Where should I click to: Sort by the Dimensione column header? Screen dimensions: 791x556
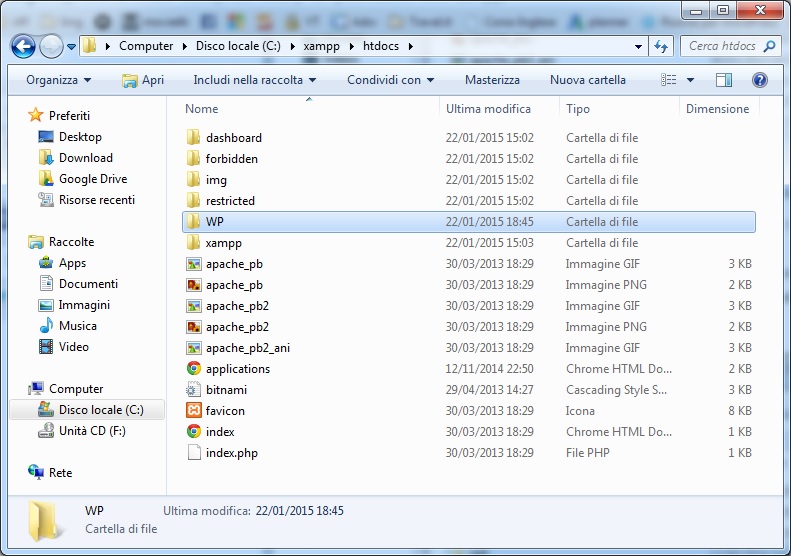click(719, 108)
